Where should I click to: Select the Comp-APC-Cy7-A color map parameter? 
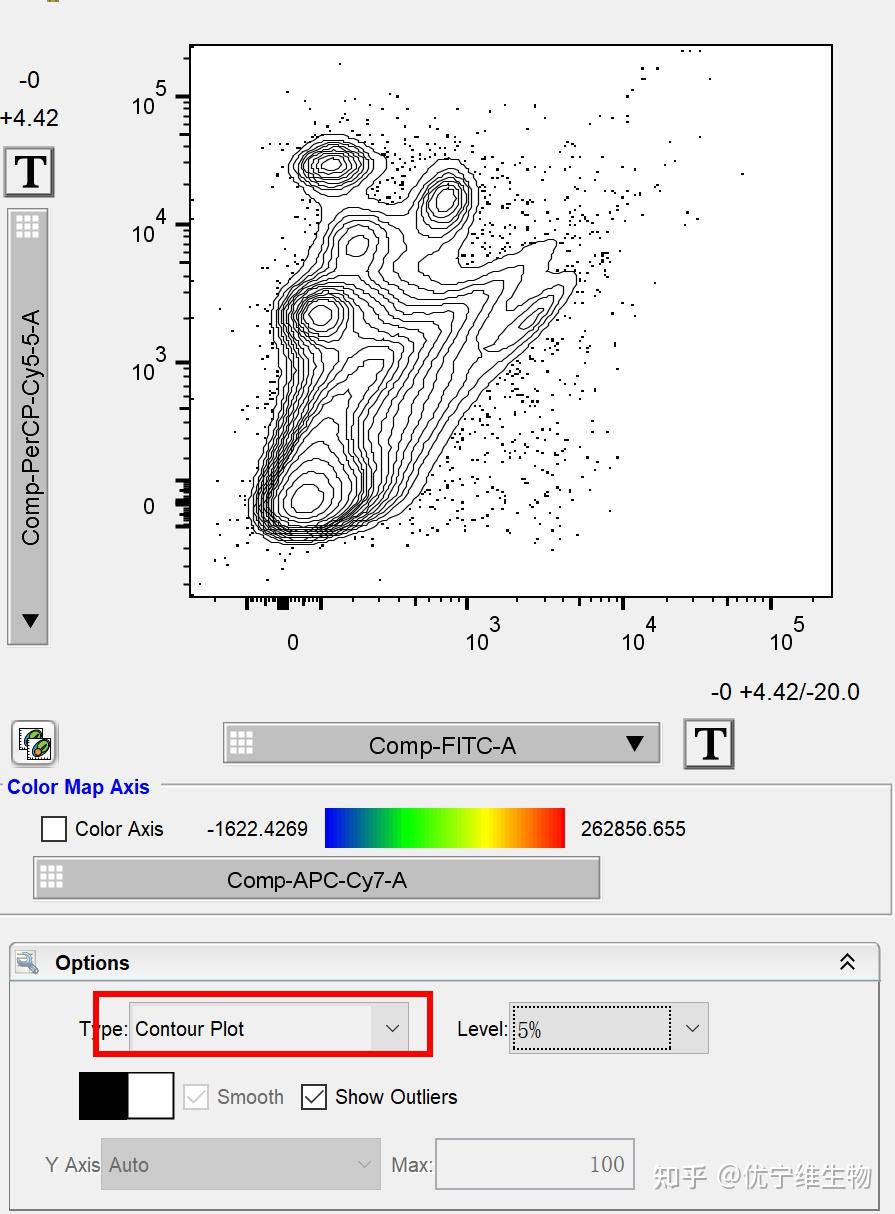pos(317,879)
